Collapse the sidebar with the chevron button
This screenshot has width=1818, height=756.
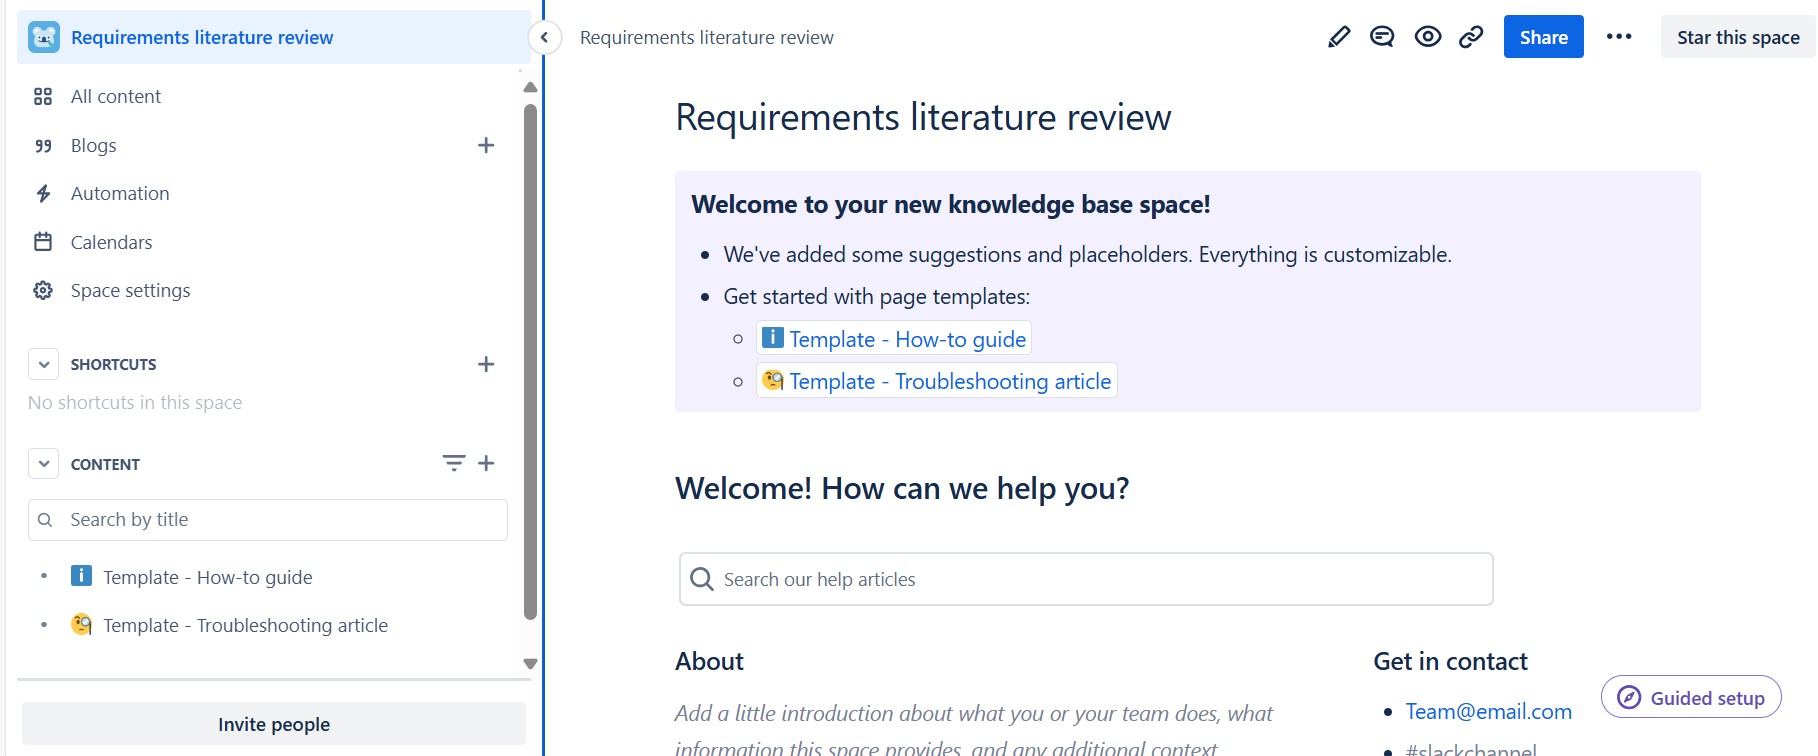(544, 38)
